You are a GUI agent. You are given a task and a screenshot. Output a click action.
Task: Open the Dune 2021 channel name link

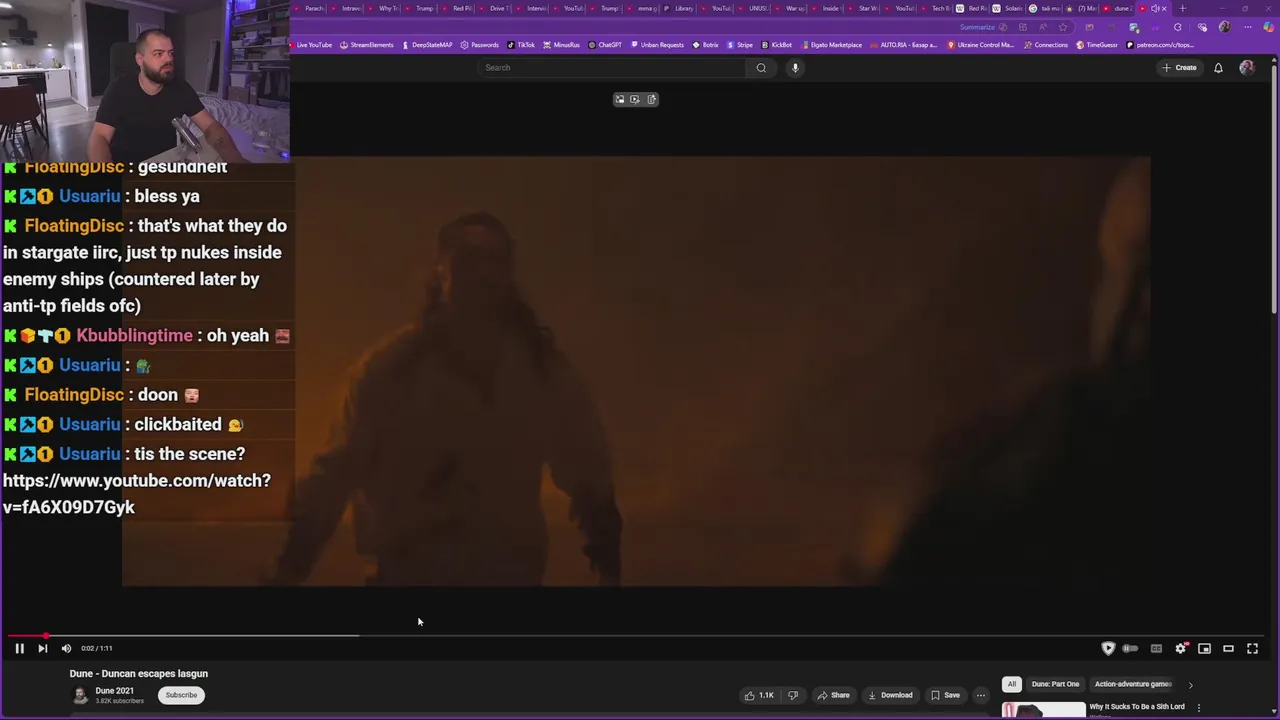114,691
